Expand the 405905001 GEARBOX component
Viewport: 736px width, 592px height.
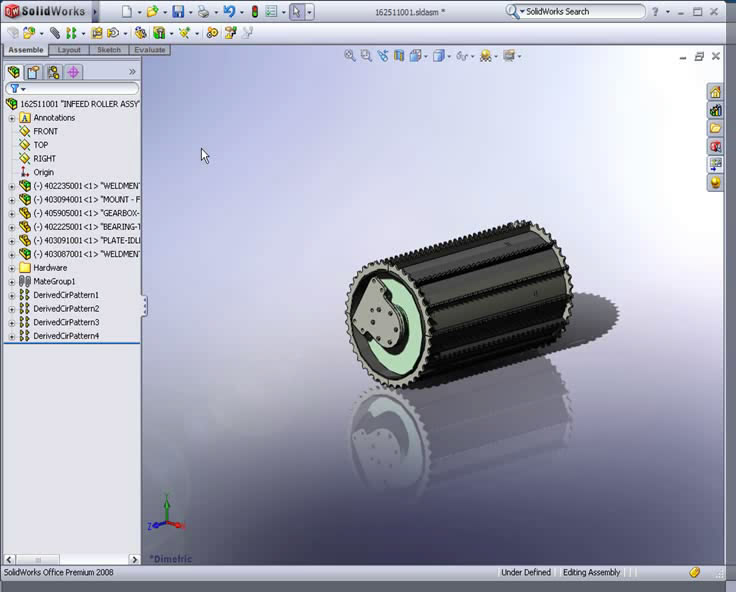[12, 214]
